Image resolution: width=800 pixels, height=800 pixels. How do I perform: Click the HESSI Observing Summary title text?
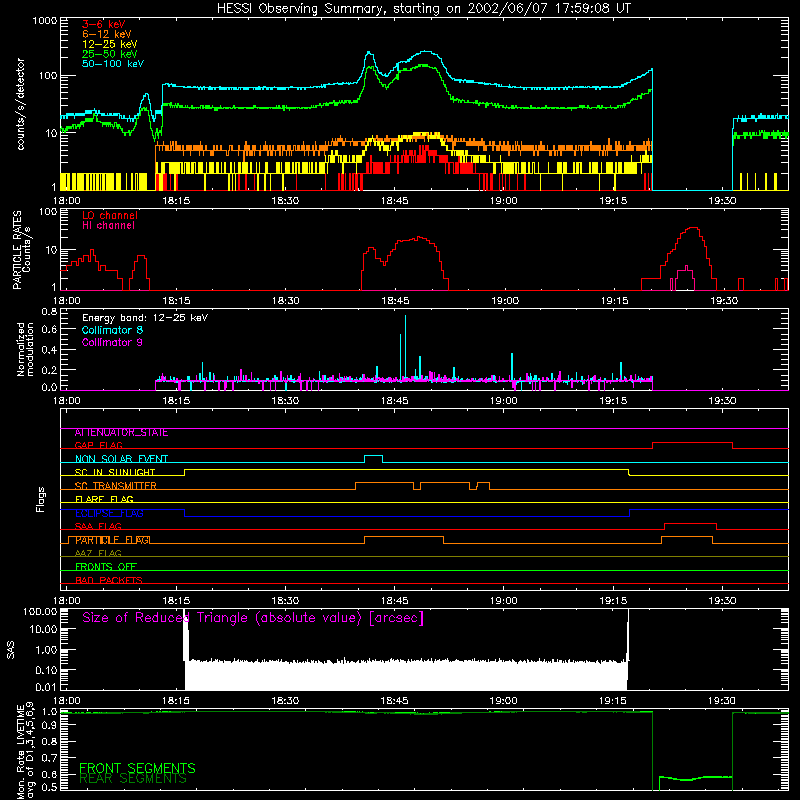[x=423, y=9]
